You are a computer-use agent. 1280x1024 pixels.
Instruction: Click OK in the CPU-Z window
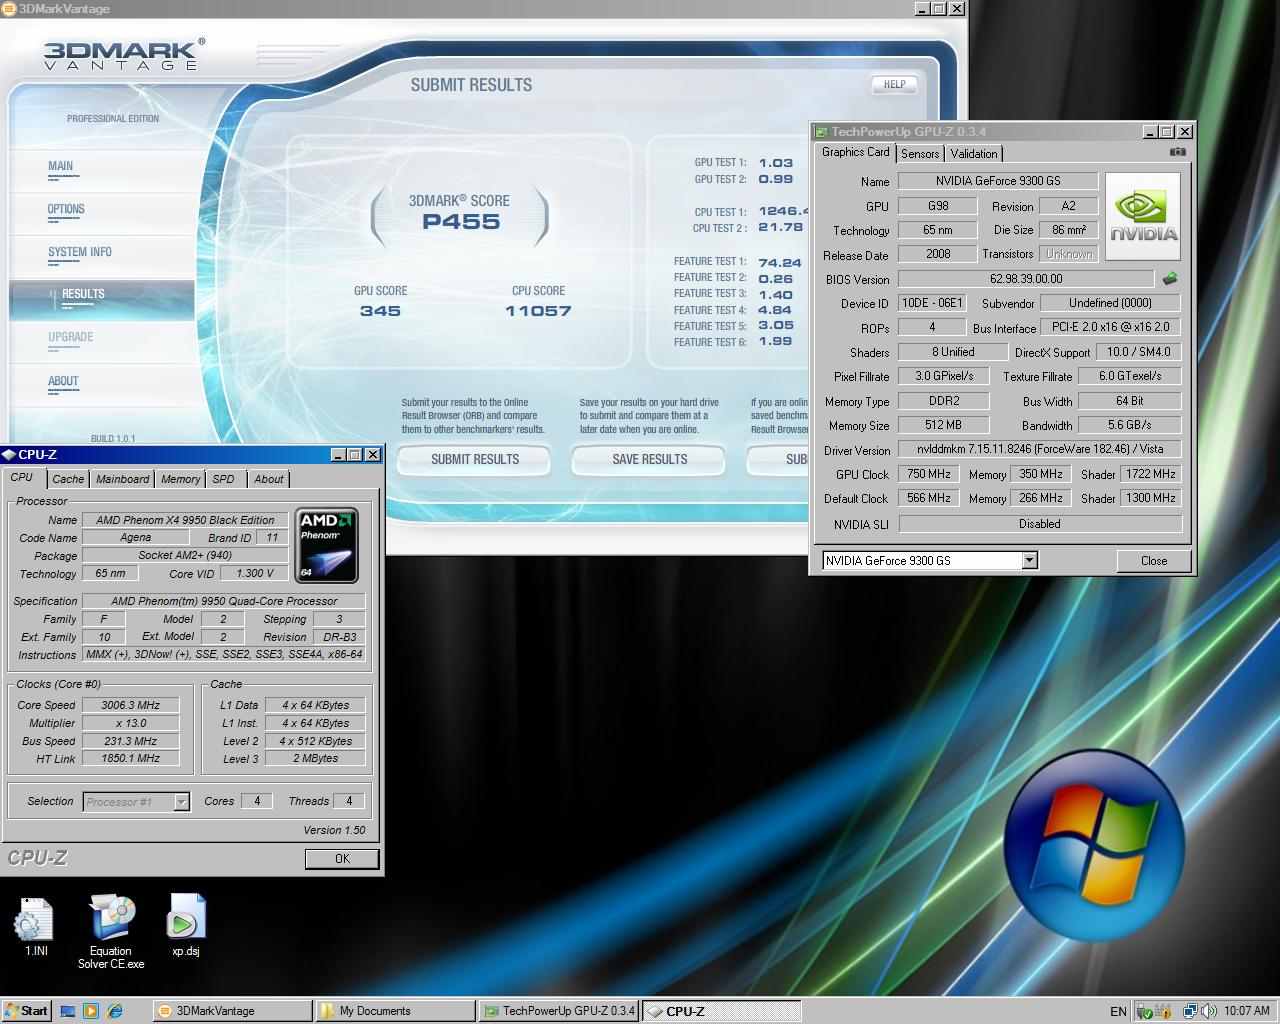pyautogui.click(x=342, y=858)
